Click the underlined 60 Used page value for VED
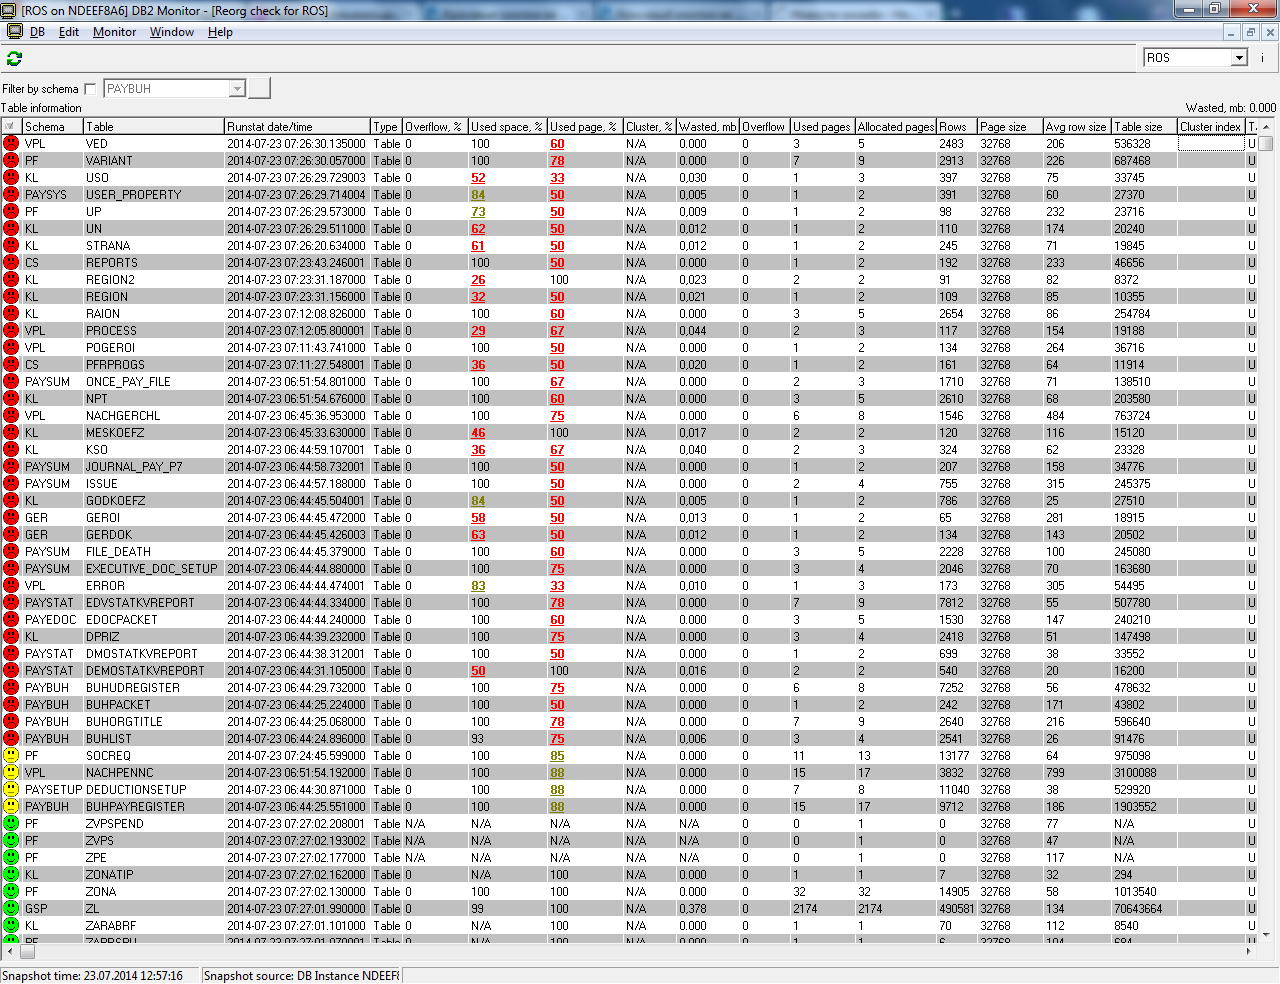 pos(557,144)
